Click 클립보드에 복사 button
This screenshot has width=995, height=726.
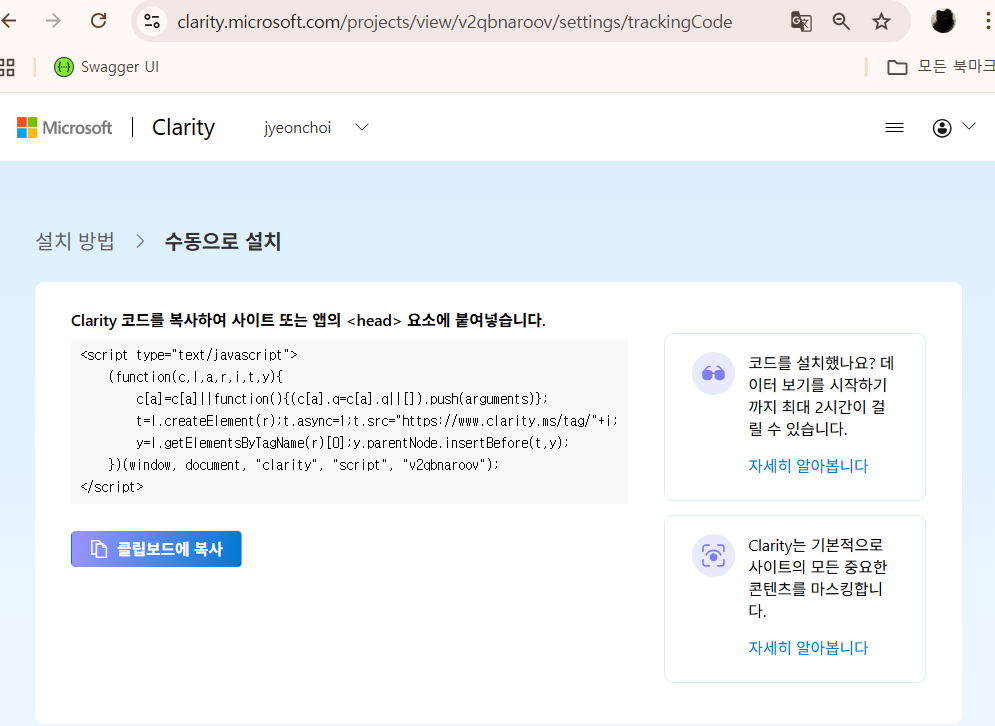(156, 549)
